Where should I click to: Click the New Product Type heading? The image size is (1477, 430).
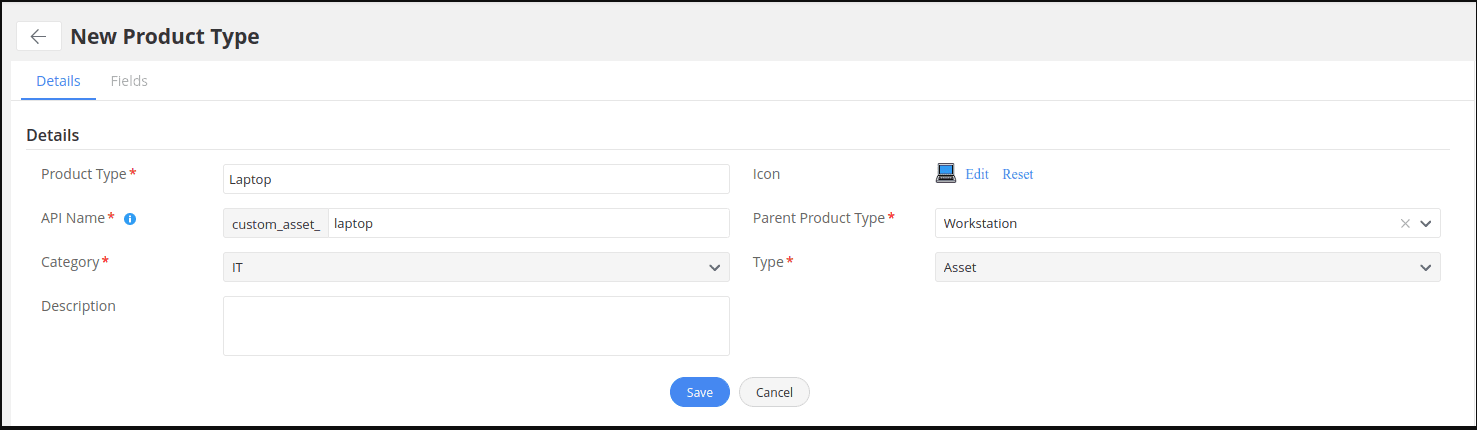165,37
